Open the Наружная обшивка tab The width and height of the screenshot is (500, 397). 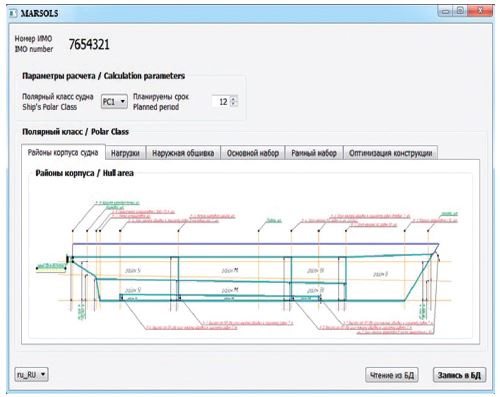(183, 153)
